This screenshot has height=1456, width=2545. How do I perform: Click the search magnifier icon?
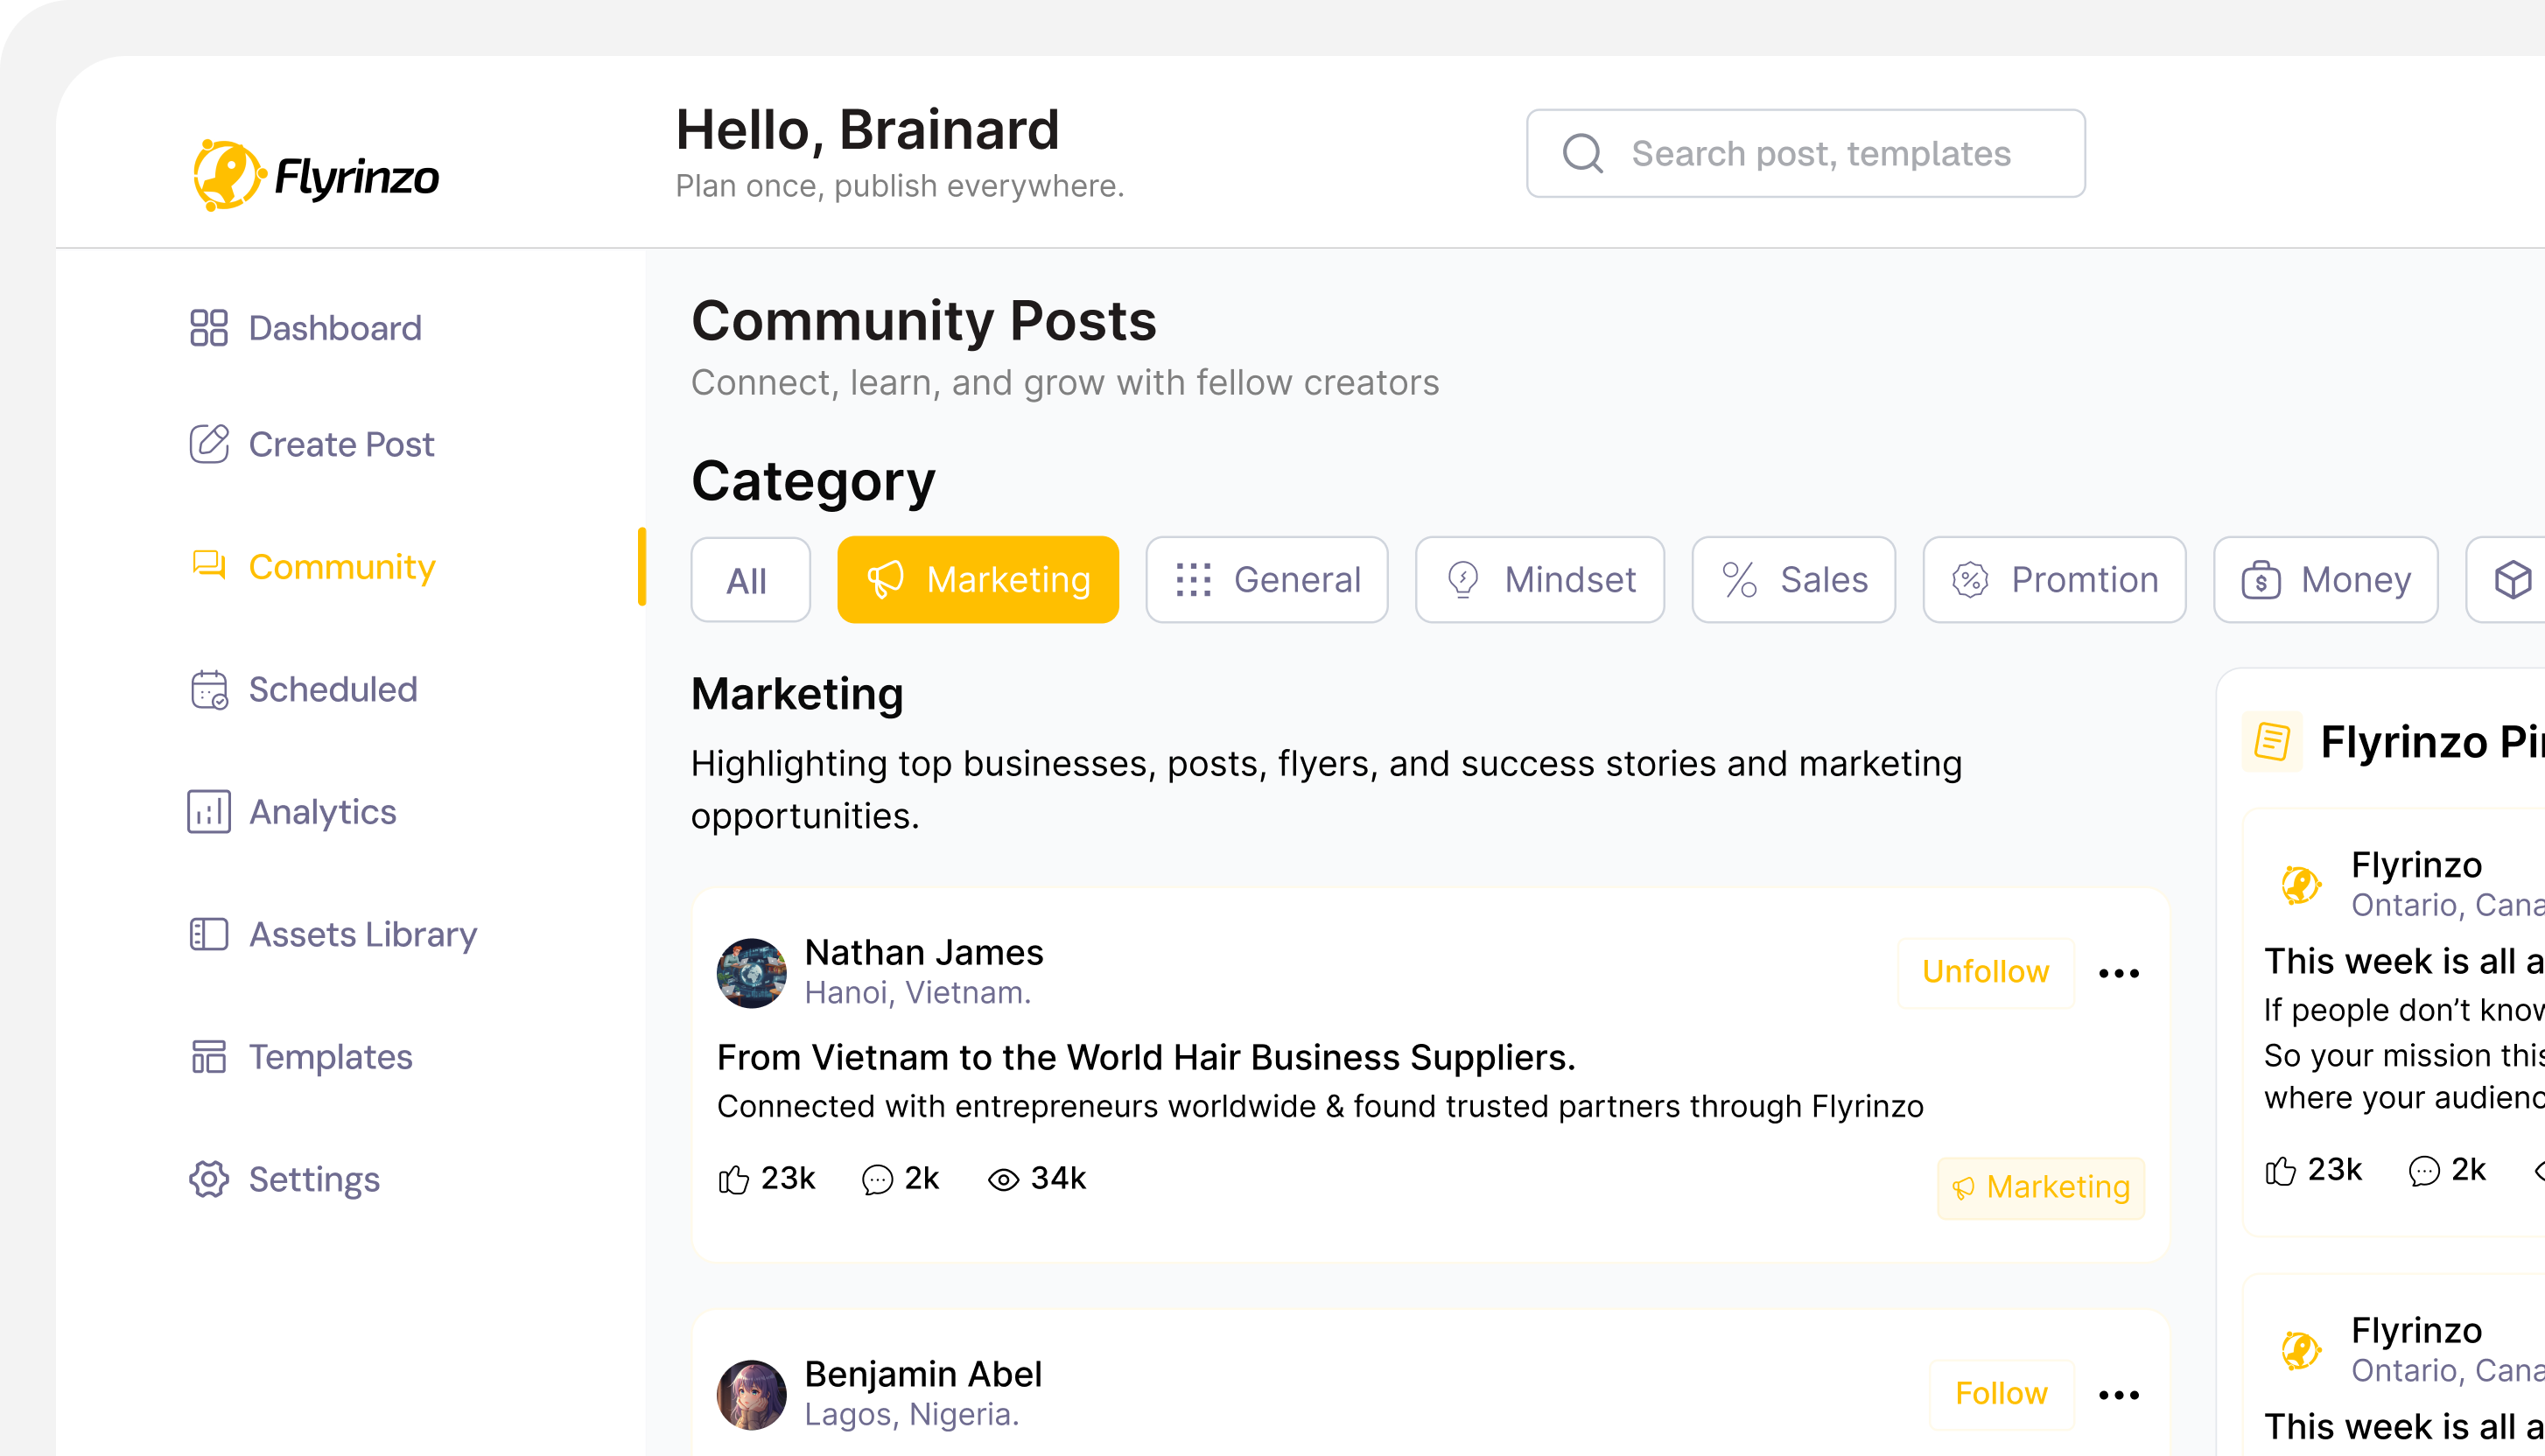coord(1583,153)
